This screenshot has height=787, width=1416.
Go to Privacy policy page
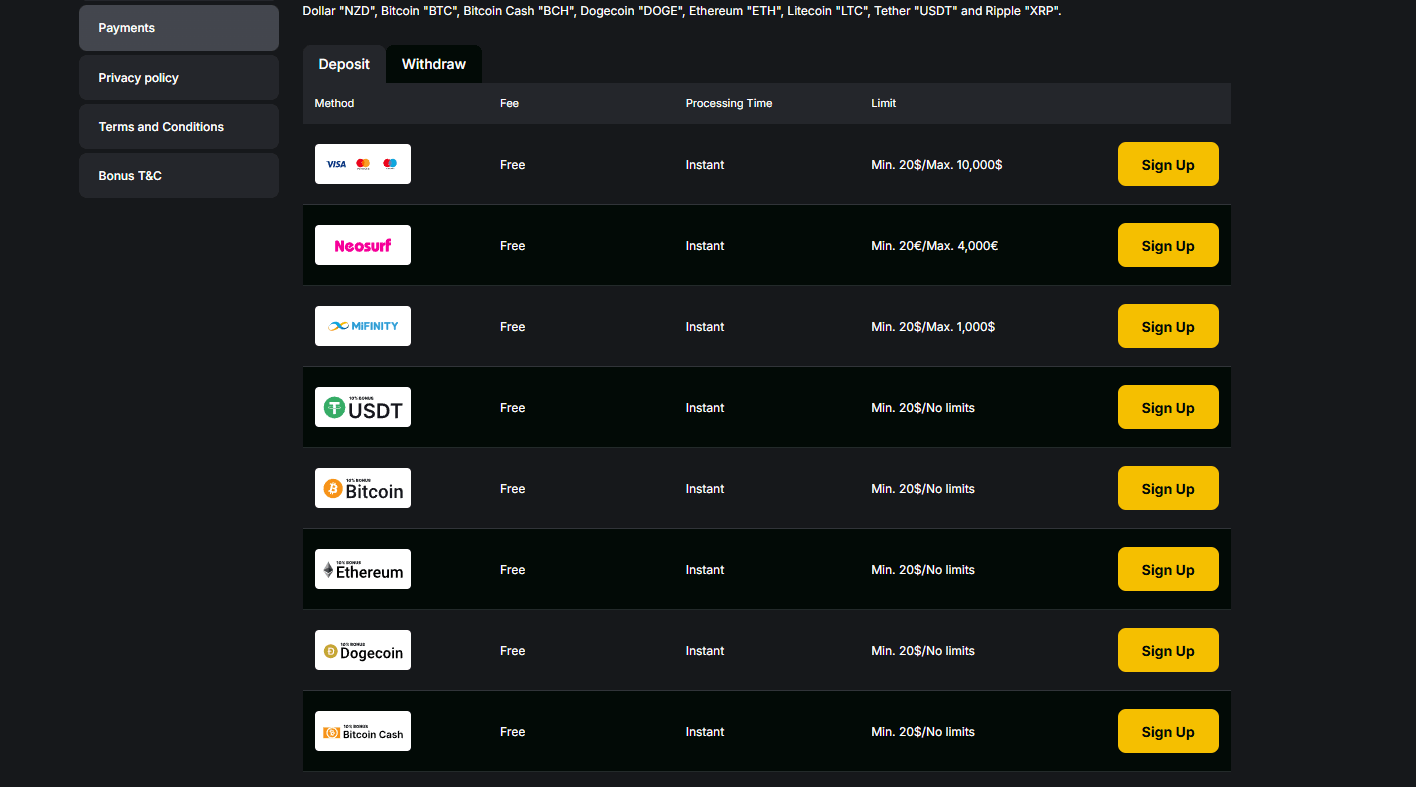coord(179,78)
